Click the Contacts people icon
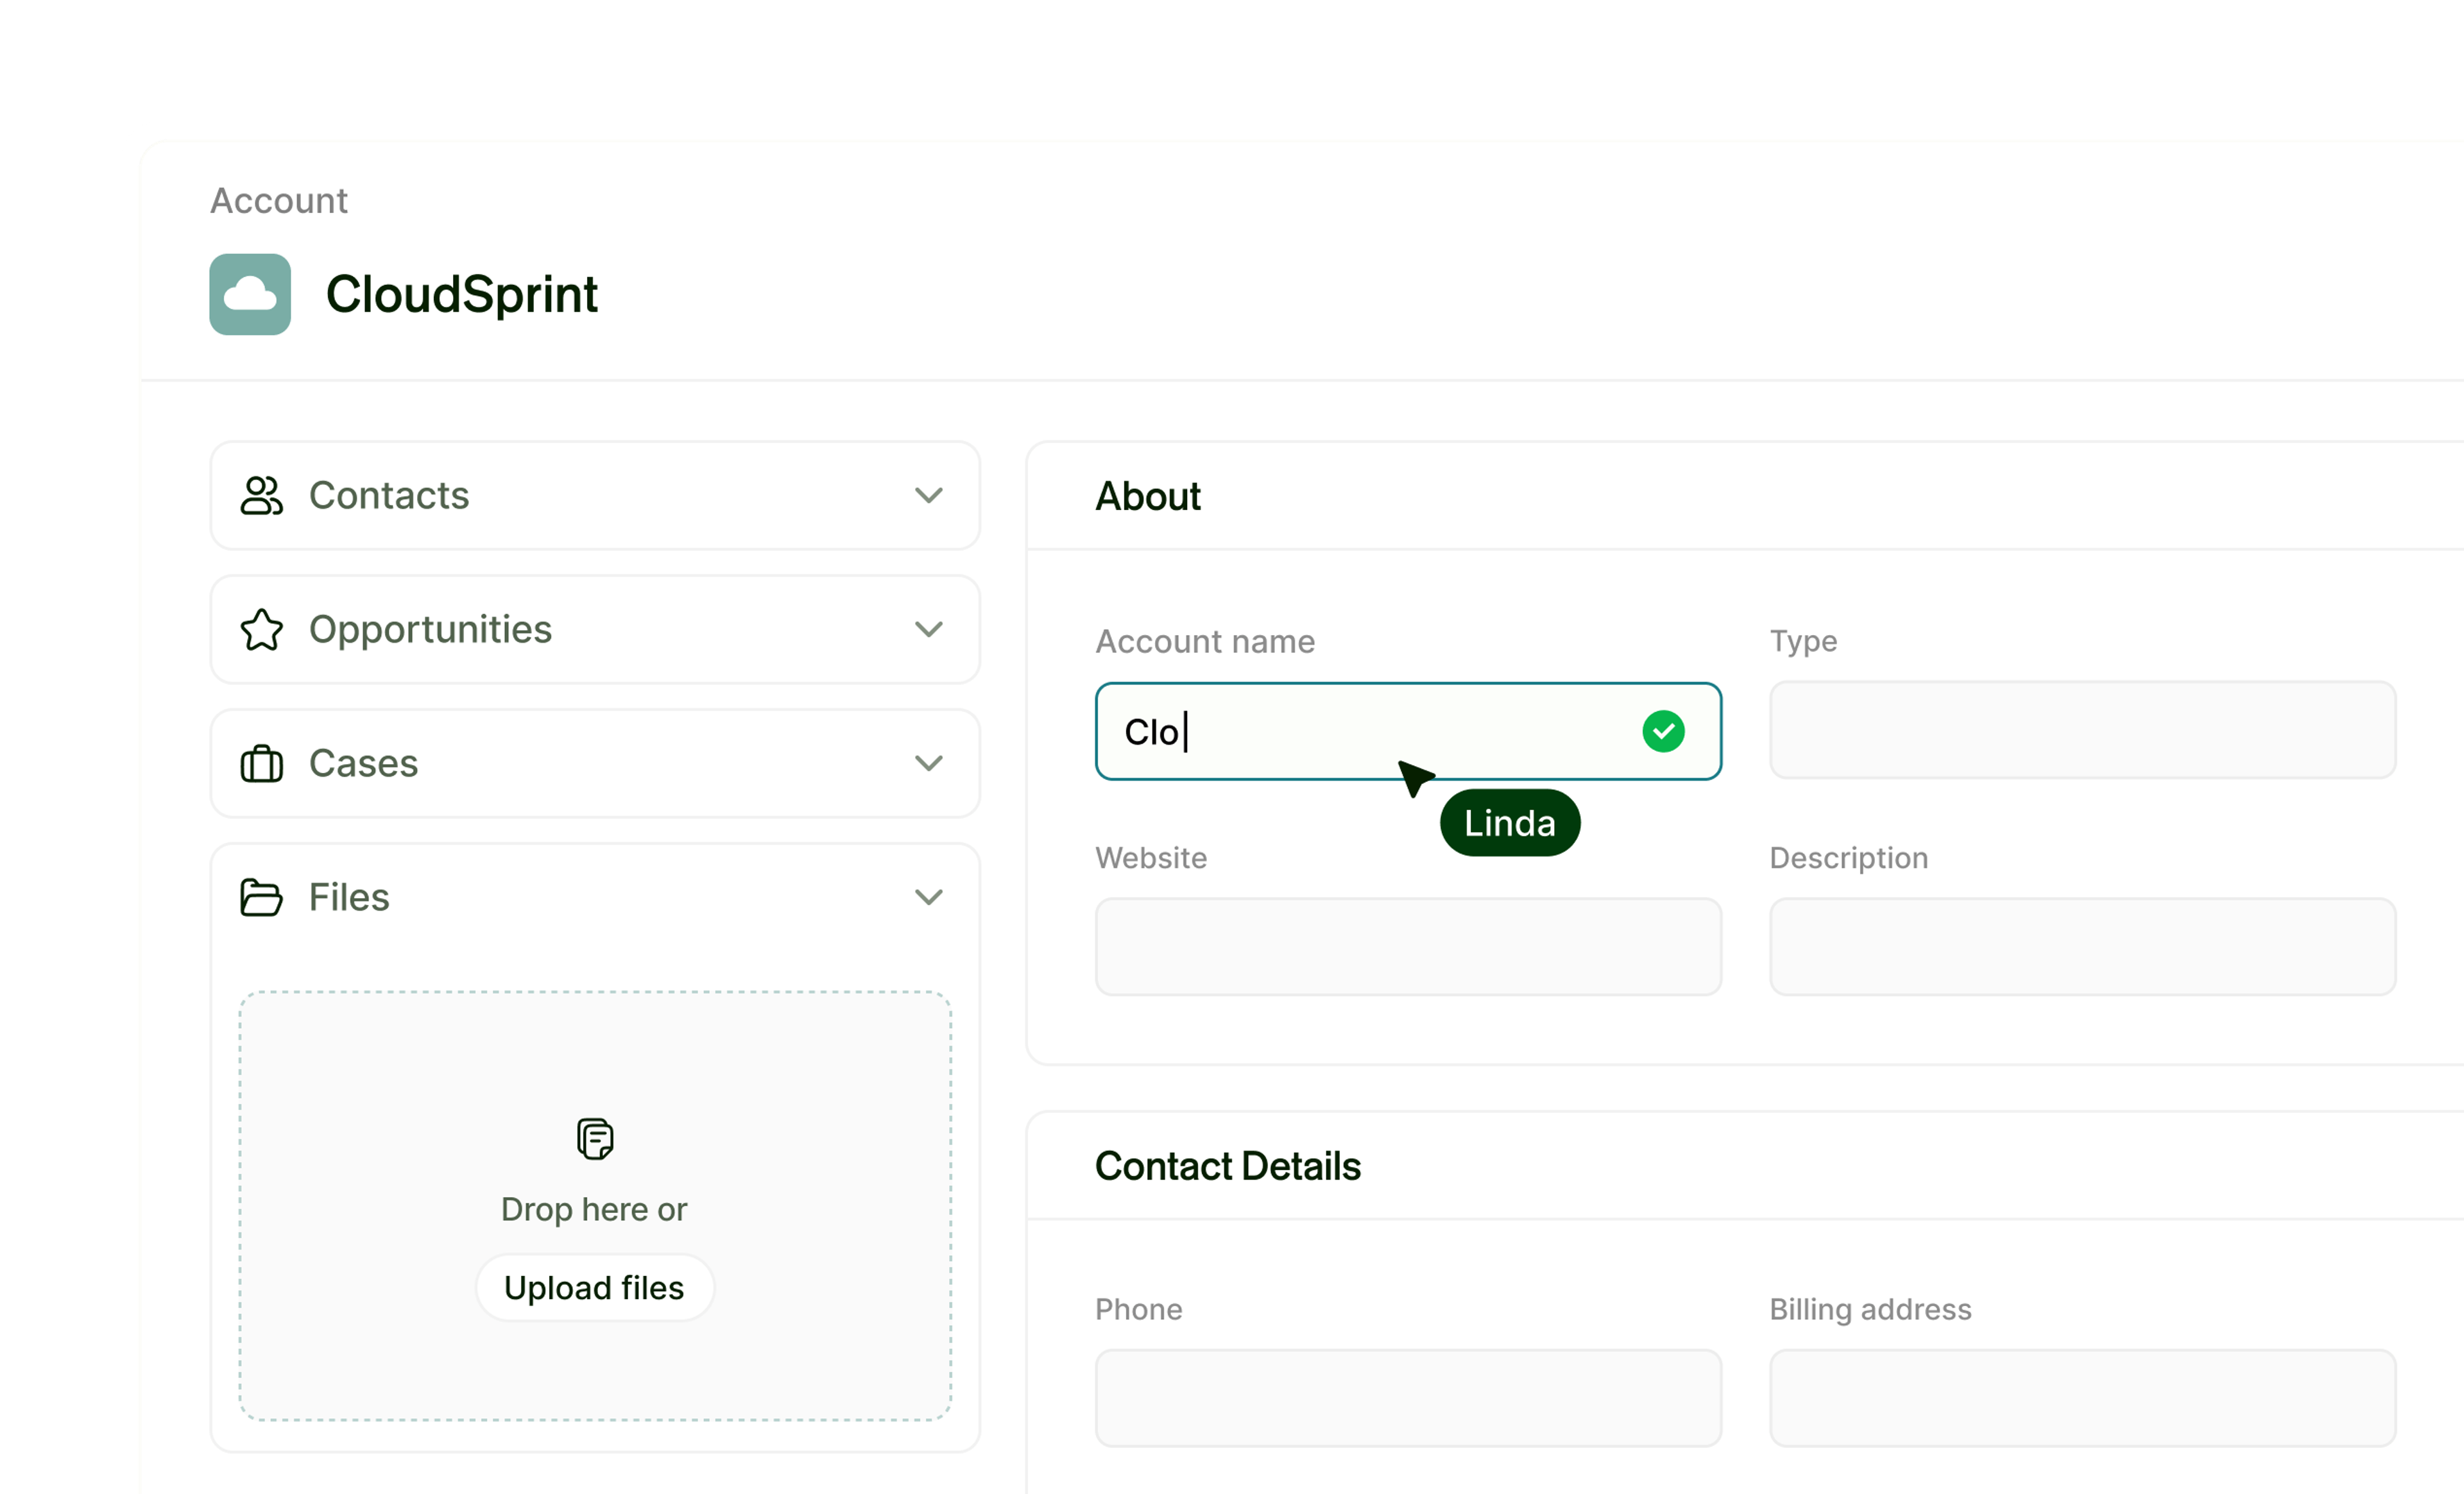Viewport: 2464px width, 1494px height. coord(261,495)
